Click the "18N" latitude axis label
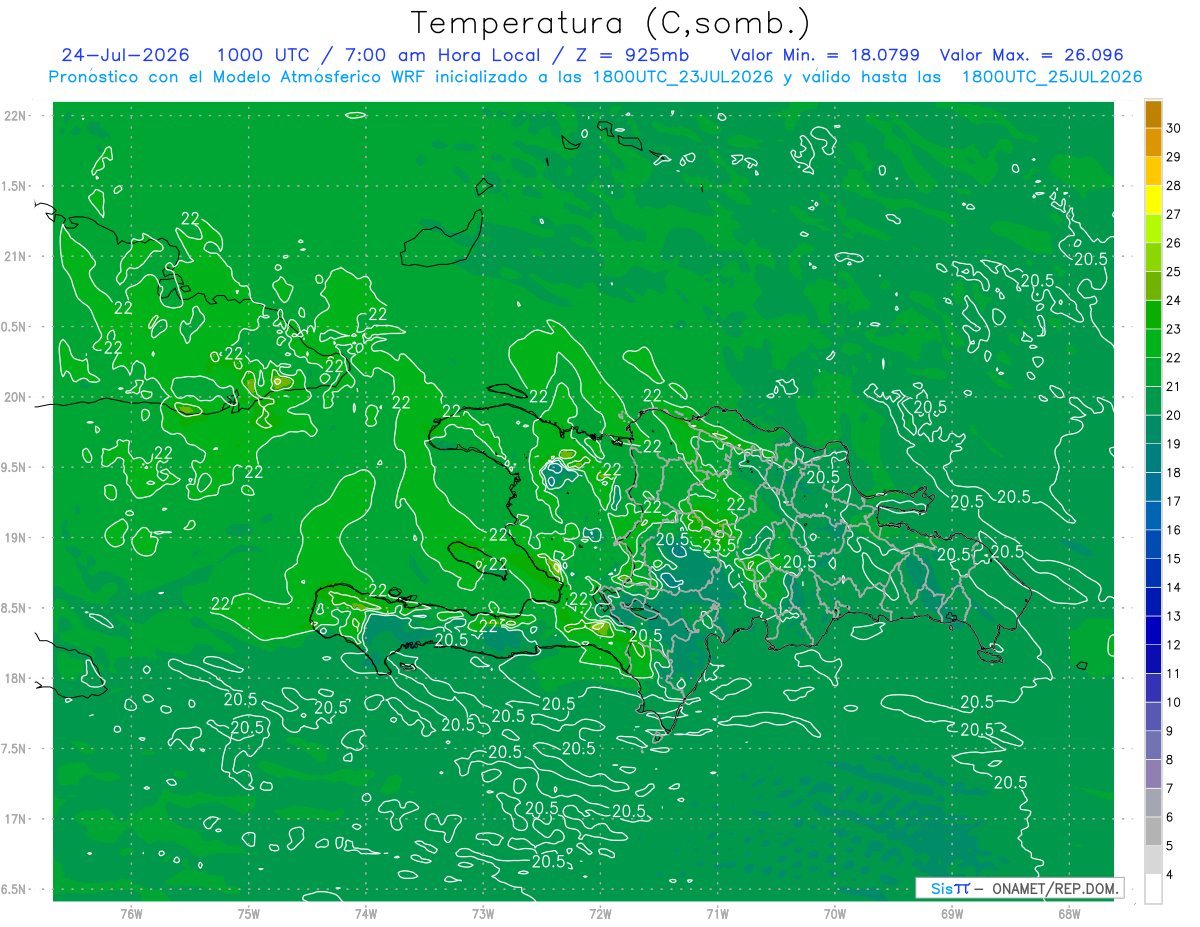The width and height of the screenshot is (1200, 927). pyautogui.click(x=16, y=678)
